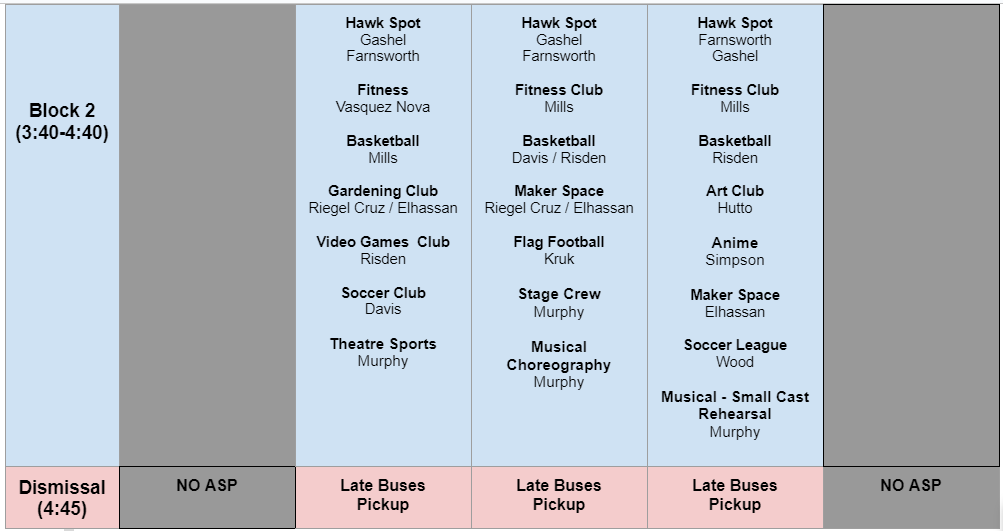Click the Gardening Club entry
Screen dimensions: 1003x531
[x=383, y=191]
